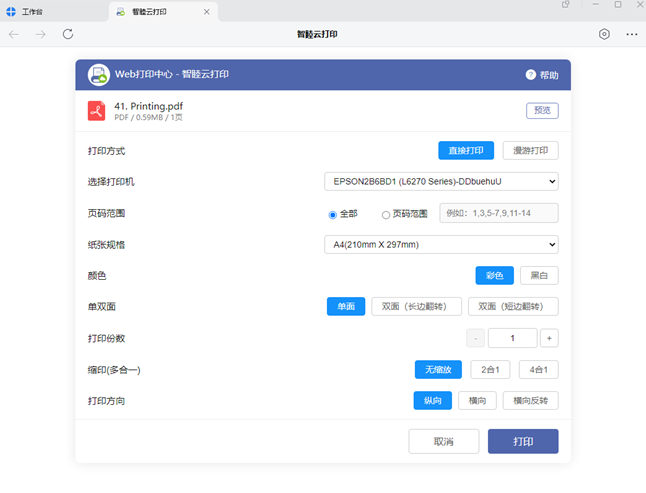Select the 页码范围 radio button
The width and height of the screenshot is (646, 493).
pos(386,215)
